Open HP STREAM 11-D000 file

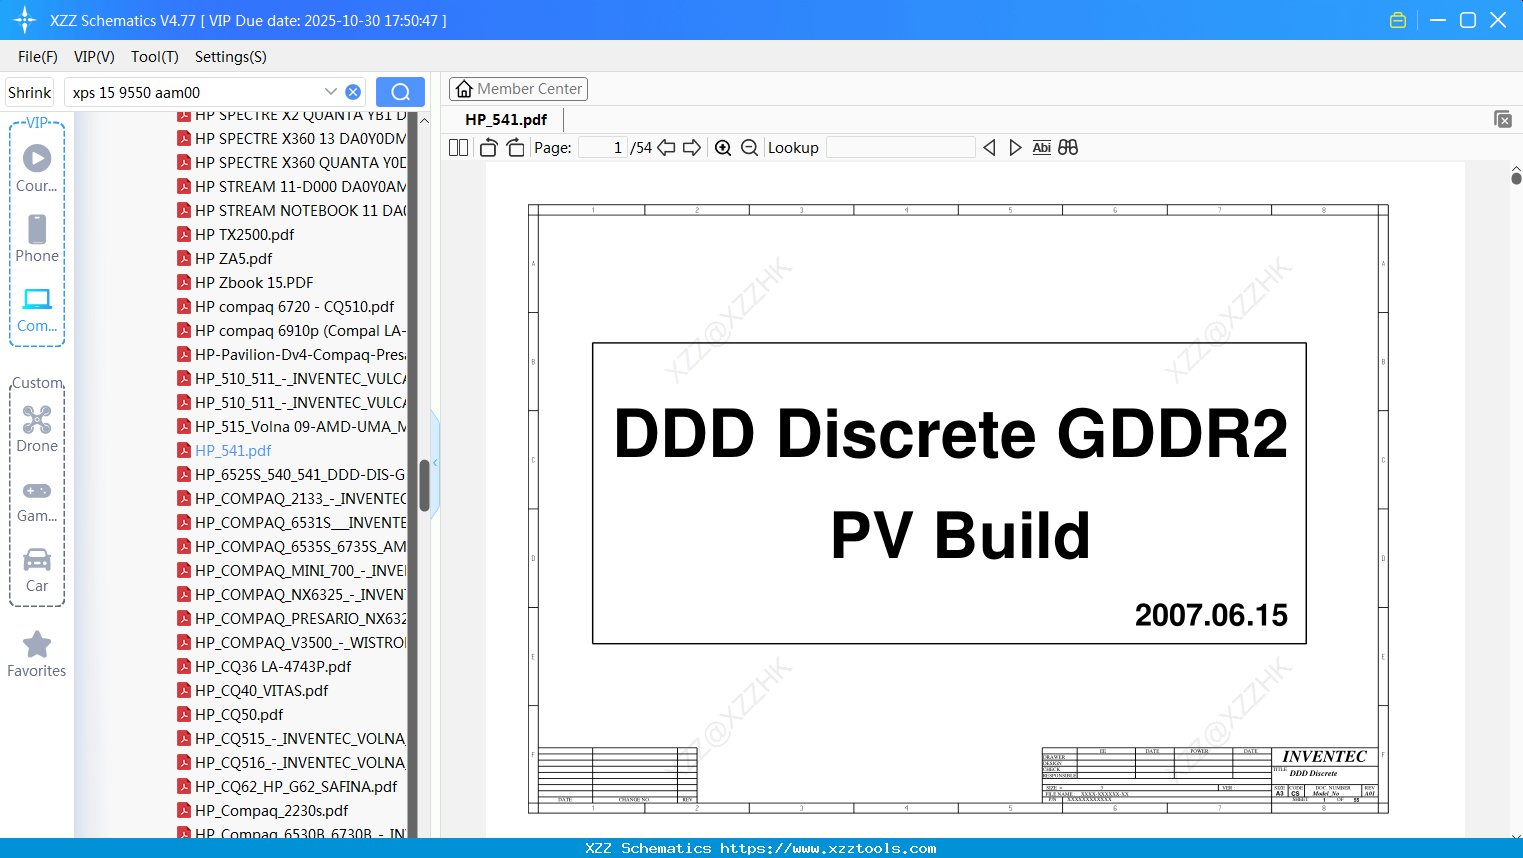[x=291, y=187]
